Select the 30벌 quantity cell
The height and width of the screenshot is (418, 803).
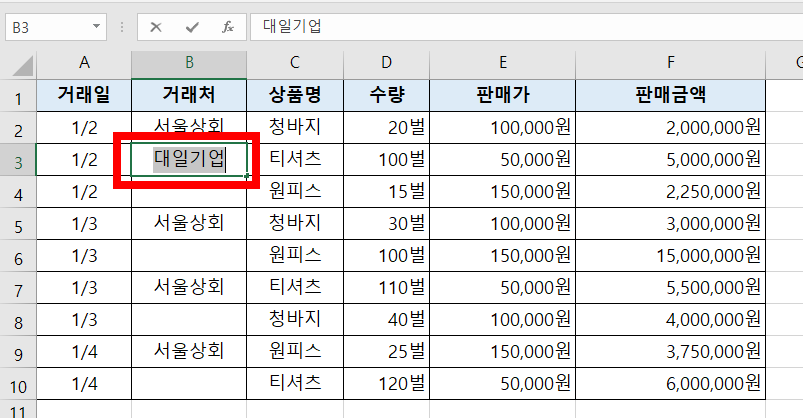387,223
